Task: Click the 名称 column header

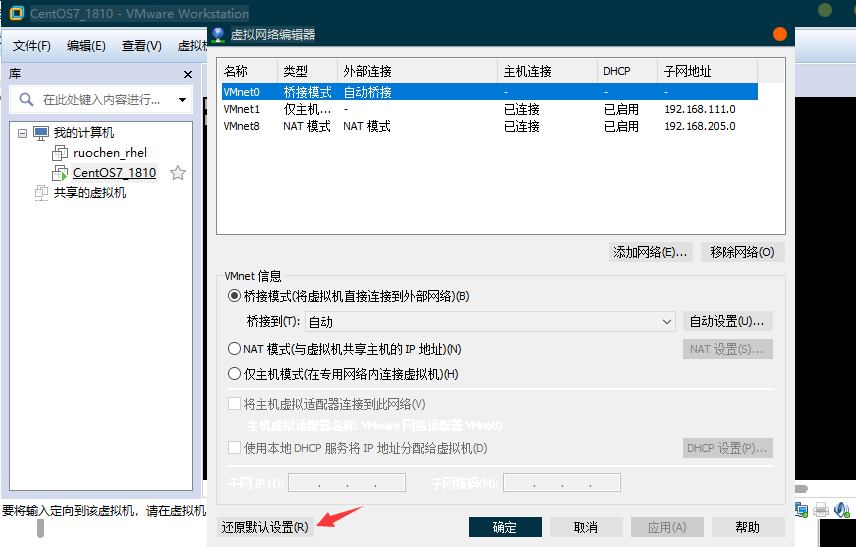Action: click(248, 71)
